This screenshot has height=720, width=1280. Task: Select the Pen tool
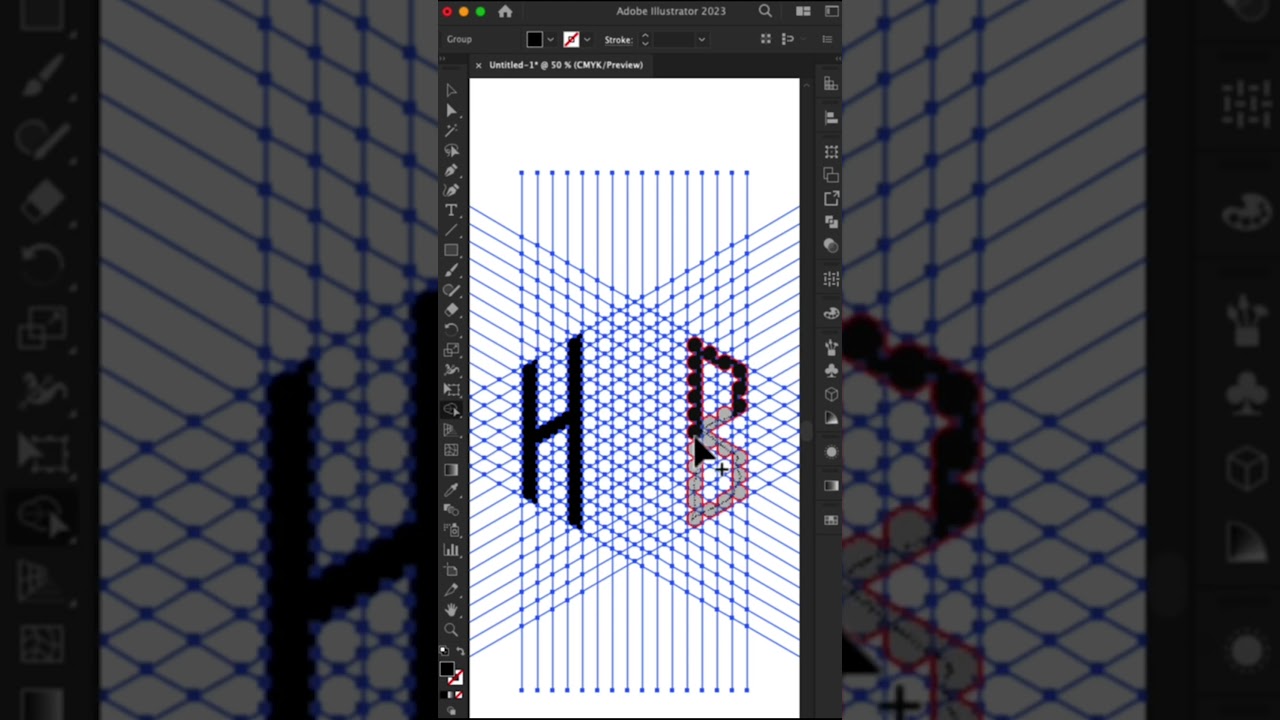pyautogui.click(x=451, y=170)
